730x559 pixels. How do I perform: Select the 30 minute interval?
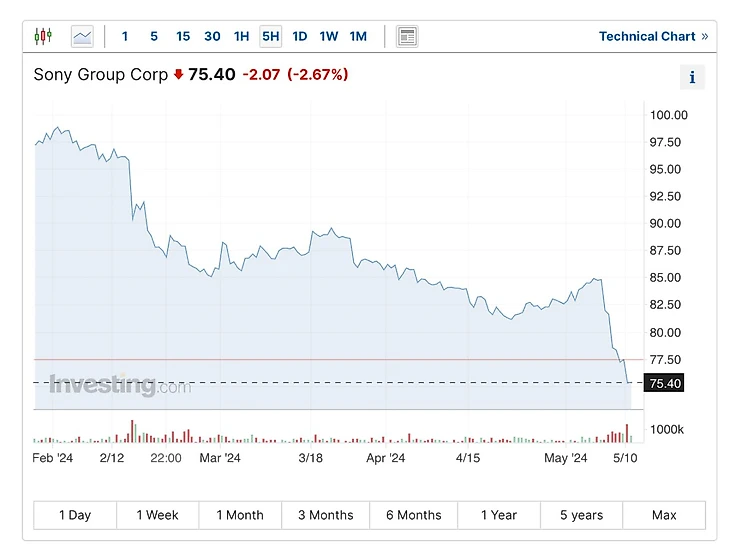pyautogui.click(x=212, y=37)
